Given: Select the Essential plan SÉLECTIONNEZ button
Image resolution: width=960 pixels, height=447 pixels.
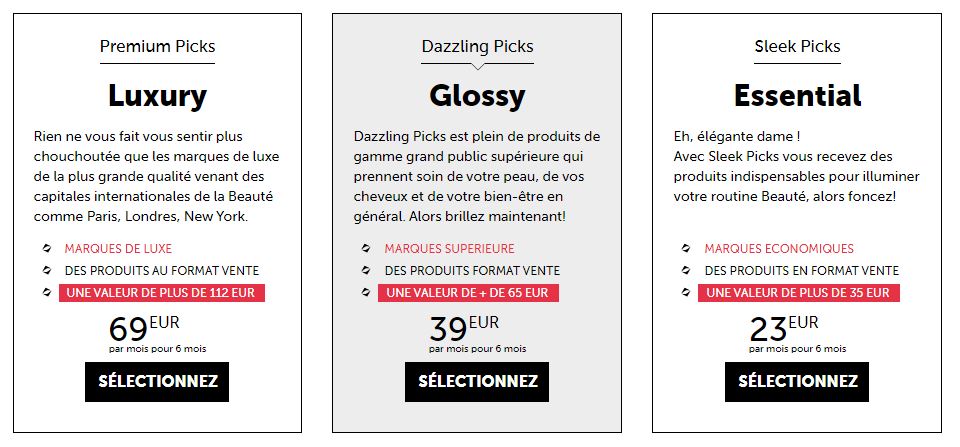Looking at the screenshot, I should click(797, 381).
